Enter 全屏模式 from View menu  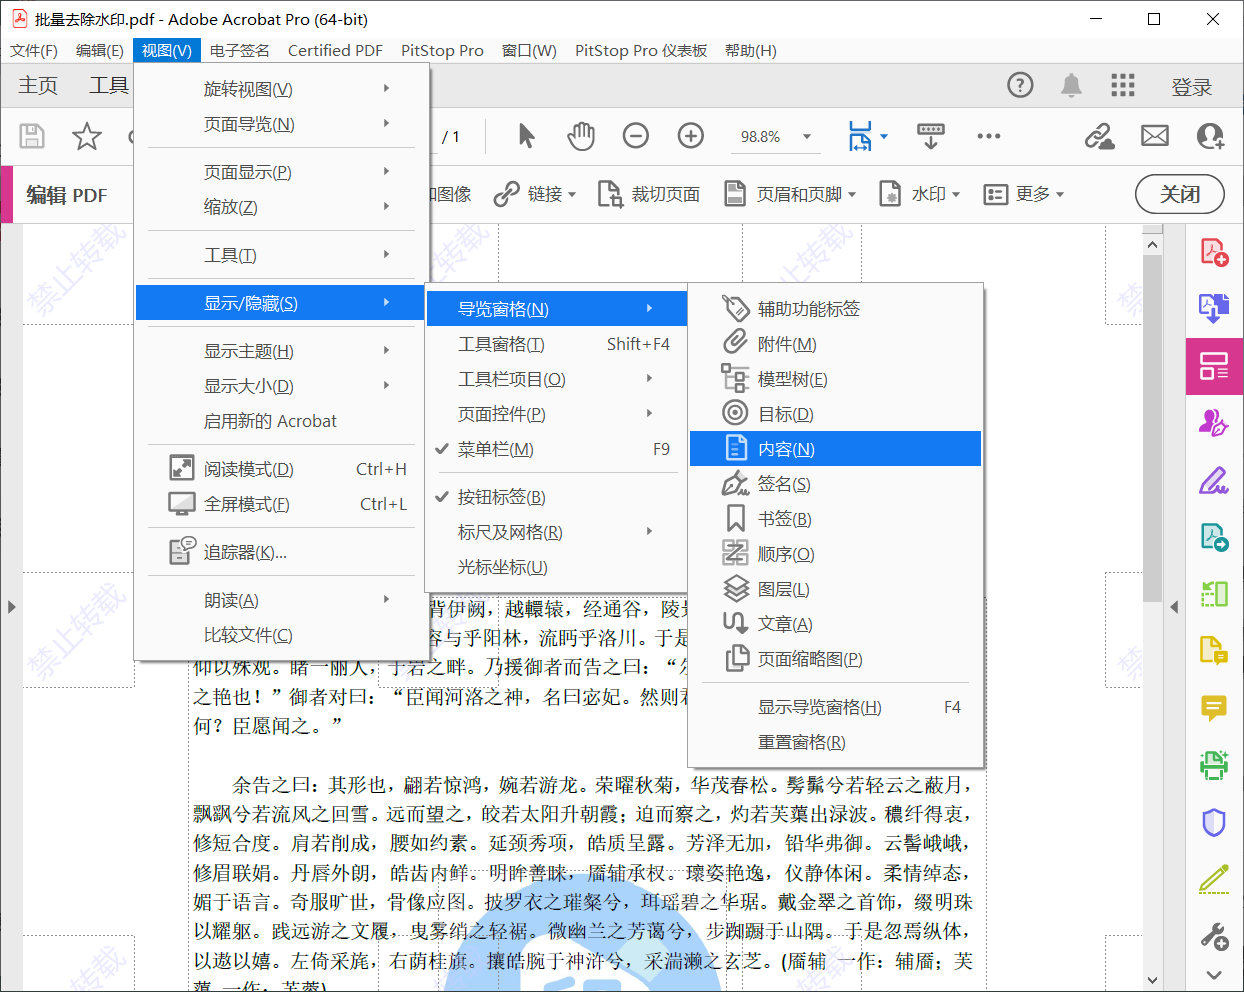click(281, 504)
